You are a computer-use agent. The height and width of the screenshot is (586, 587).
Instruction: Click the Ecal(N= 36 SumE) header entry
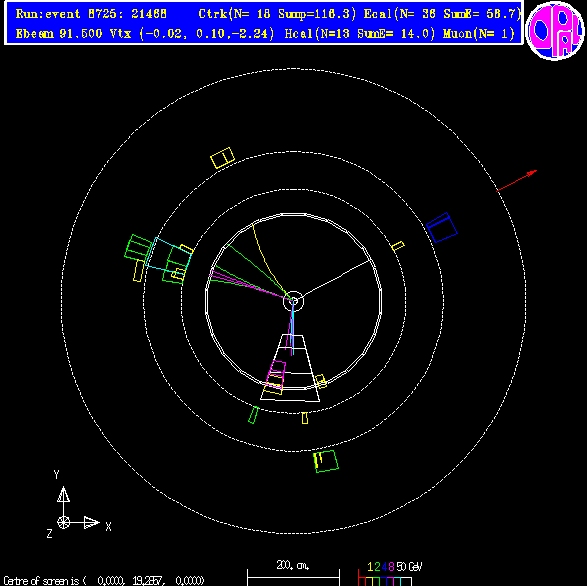tap(442, 14)
